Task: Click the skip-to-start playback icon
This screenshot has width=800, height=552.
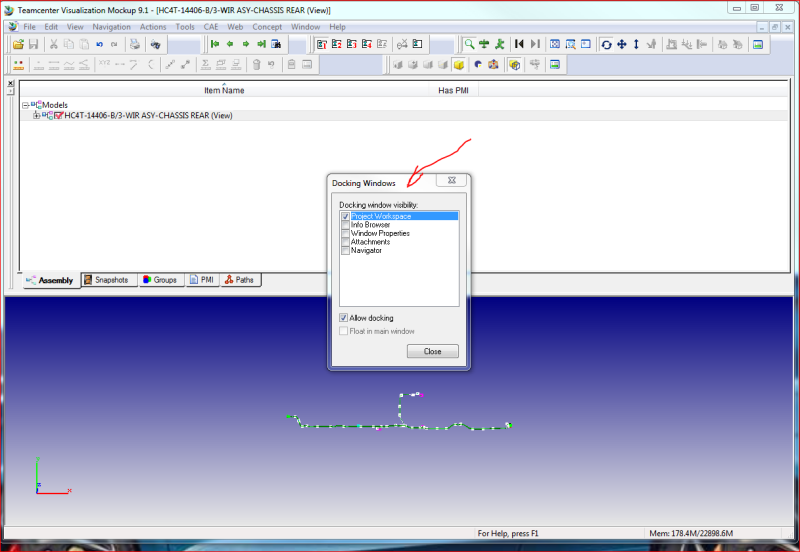Action: tap(519, 44)
